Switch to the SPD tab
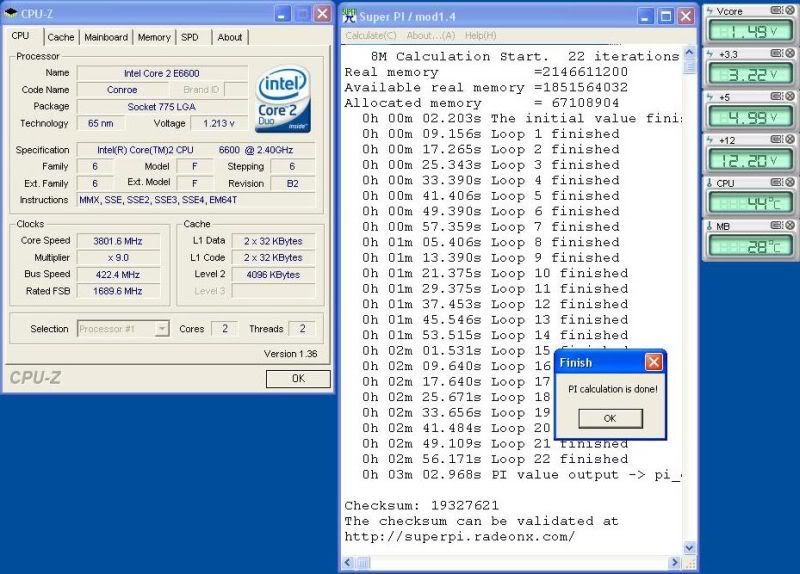 [190, 37]
